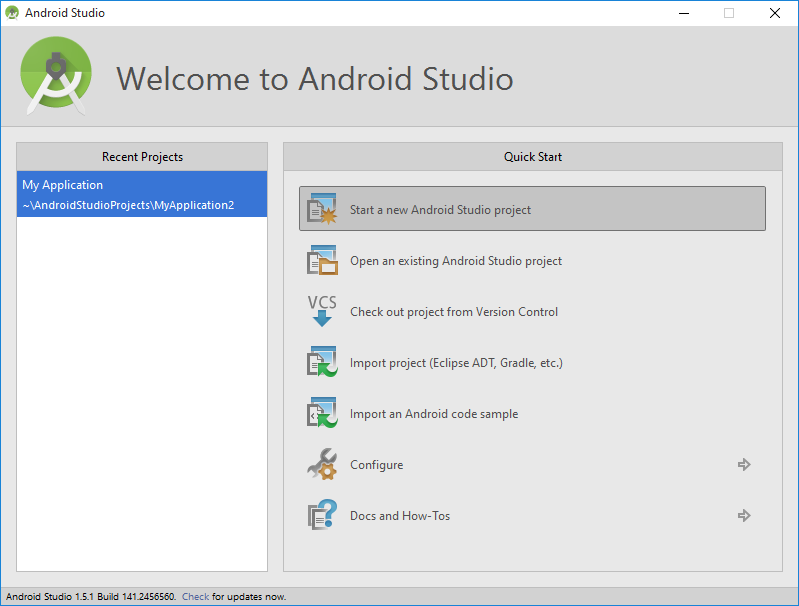Choose Import project (Eclipse ADT, Gradle, etc.)
The width and height of the screenshot is (799, 606).
(x=456, y=363)
